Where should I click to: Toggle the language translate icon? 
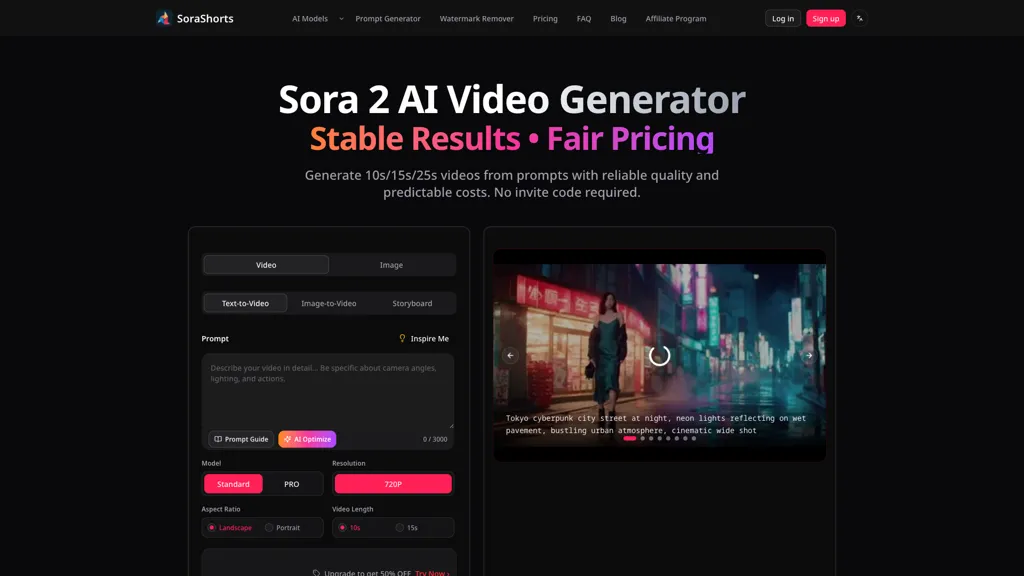pos(860,18)
